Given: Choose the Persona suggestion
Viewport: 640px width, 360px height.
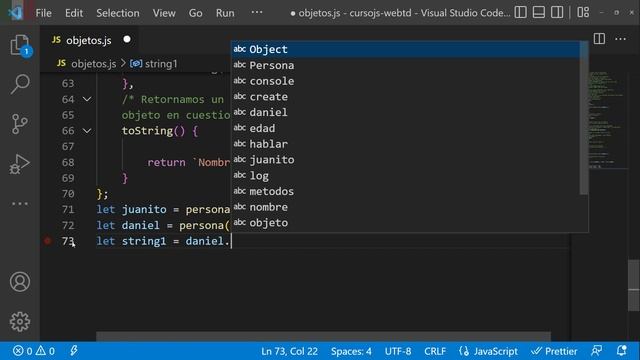Looking at the screenshot, I should click(x=406, y=65).
